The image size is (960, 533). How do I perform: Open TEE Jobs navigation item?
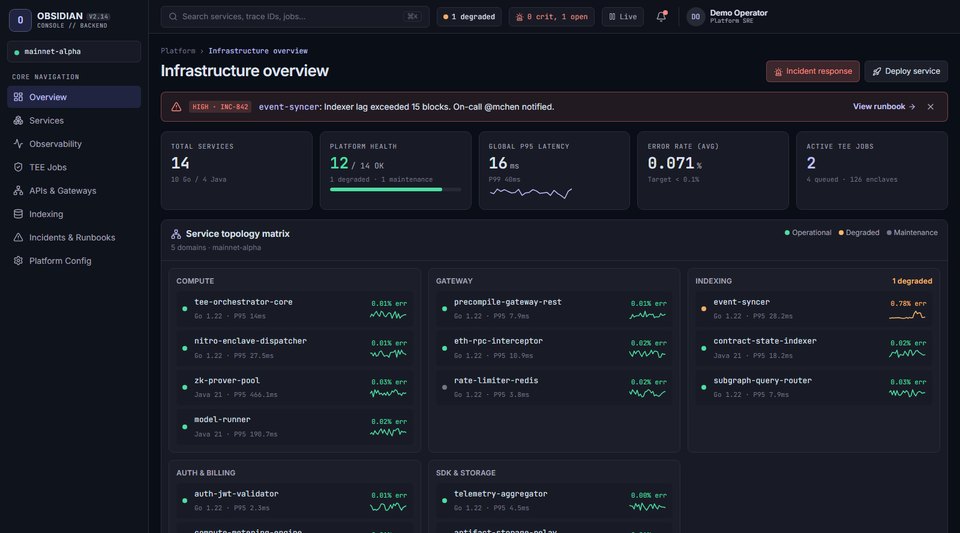[x=74, y=167]
